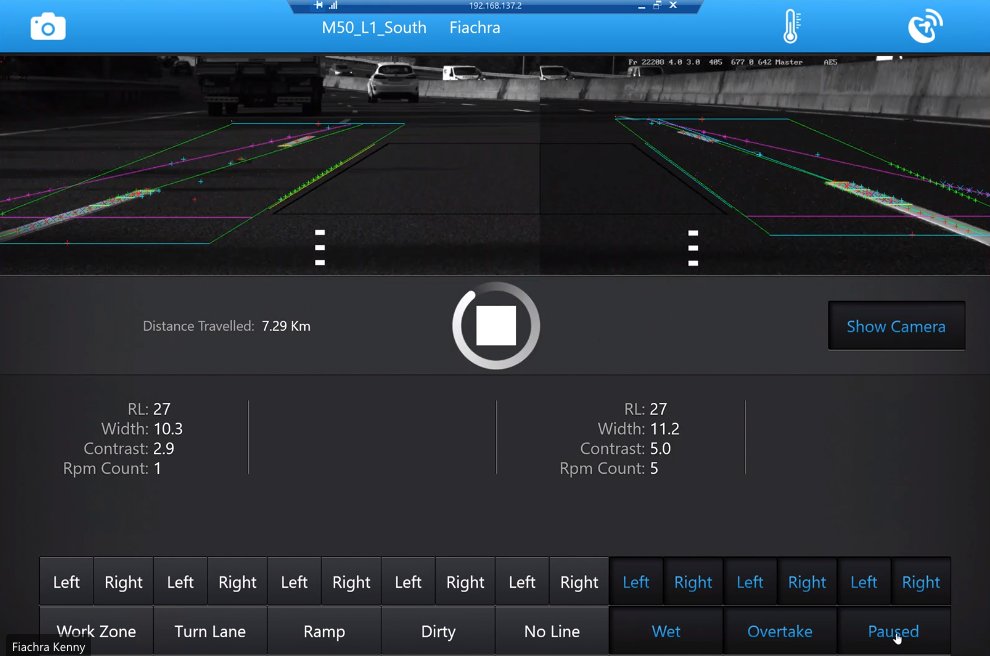Click the Show Camera button
This screenshot has width=990, height=656.
897,326
